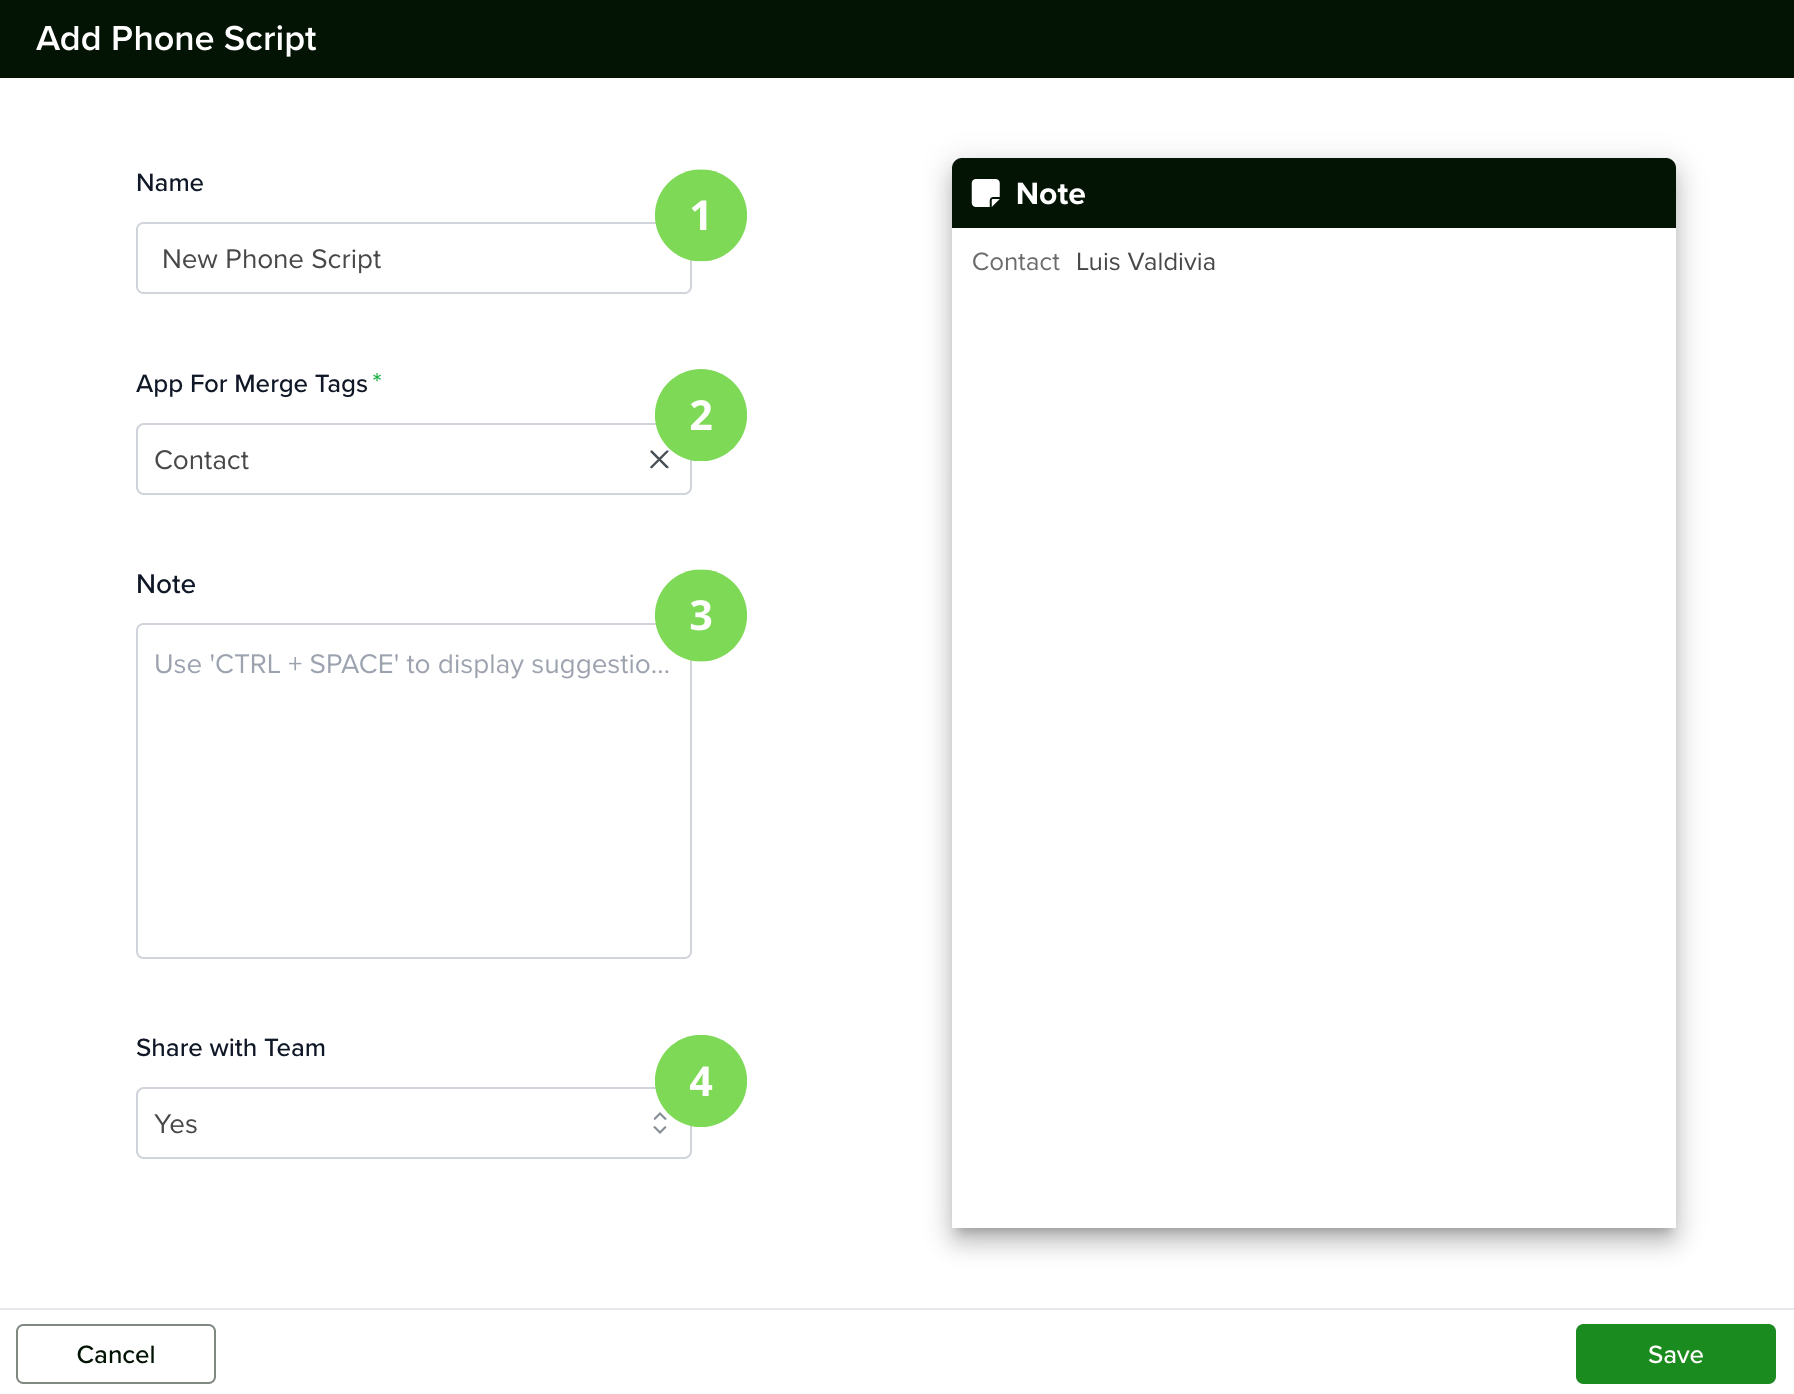Click the Name input field

[413, 258]
